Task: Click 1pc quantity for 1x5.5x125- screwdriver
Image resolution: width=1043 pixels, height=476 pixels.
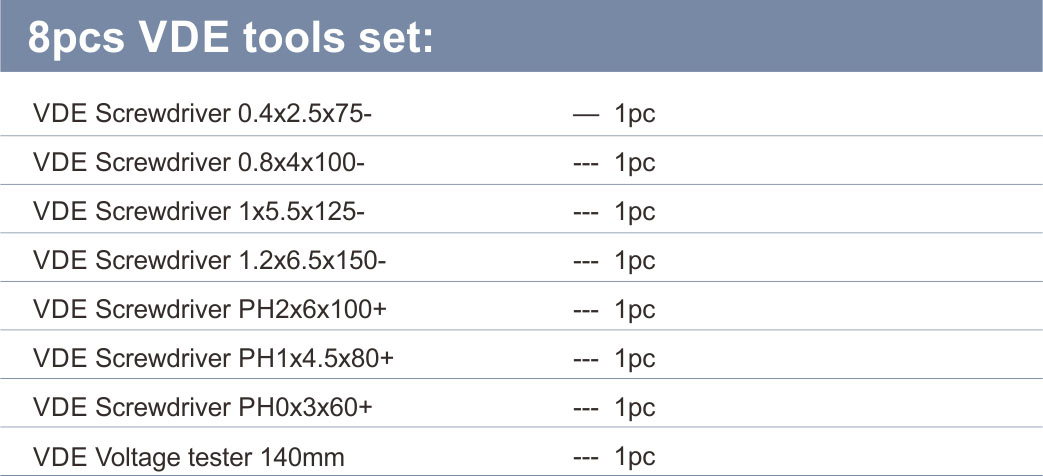Action: click(635, 213)
